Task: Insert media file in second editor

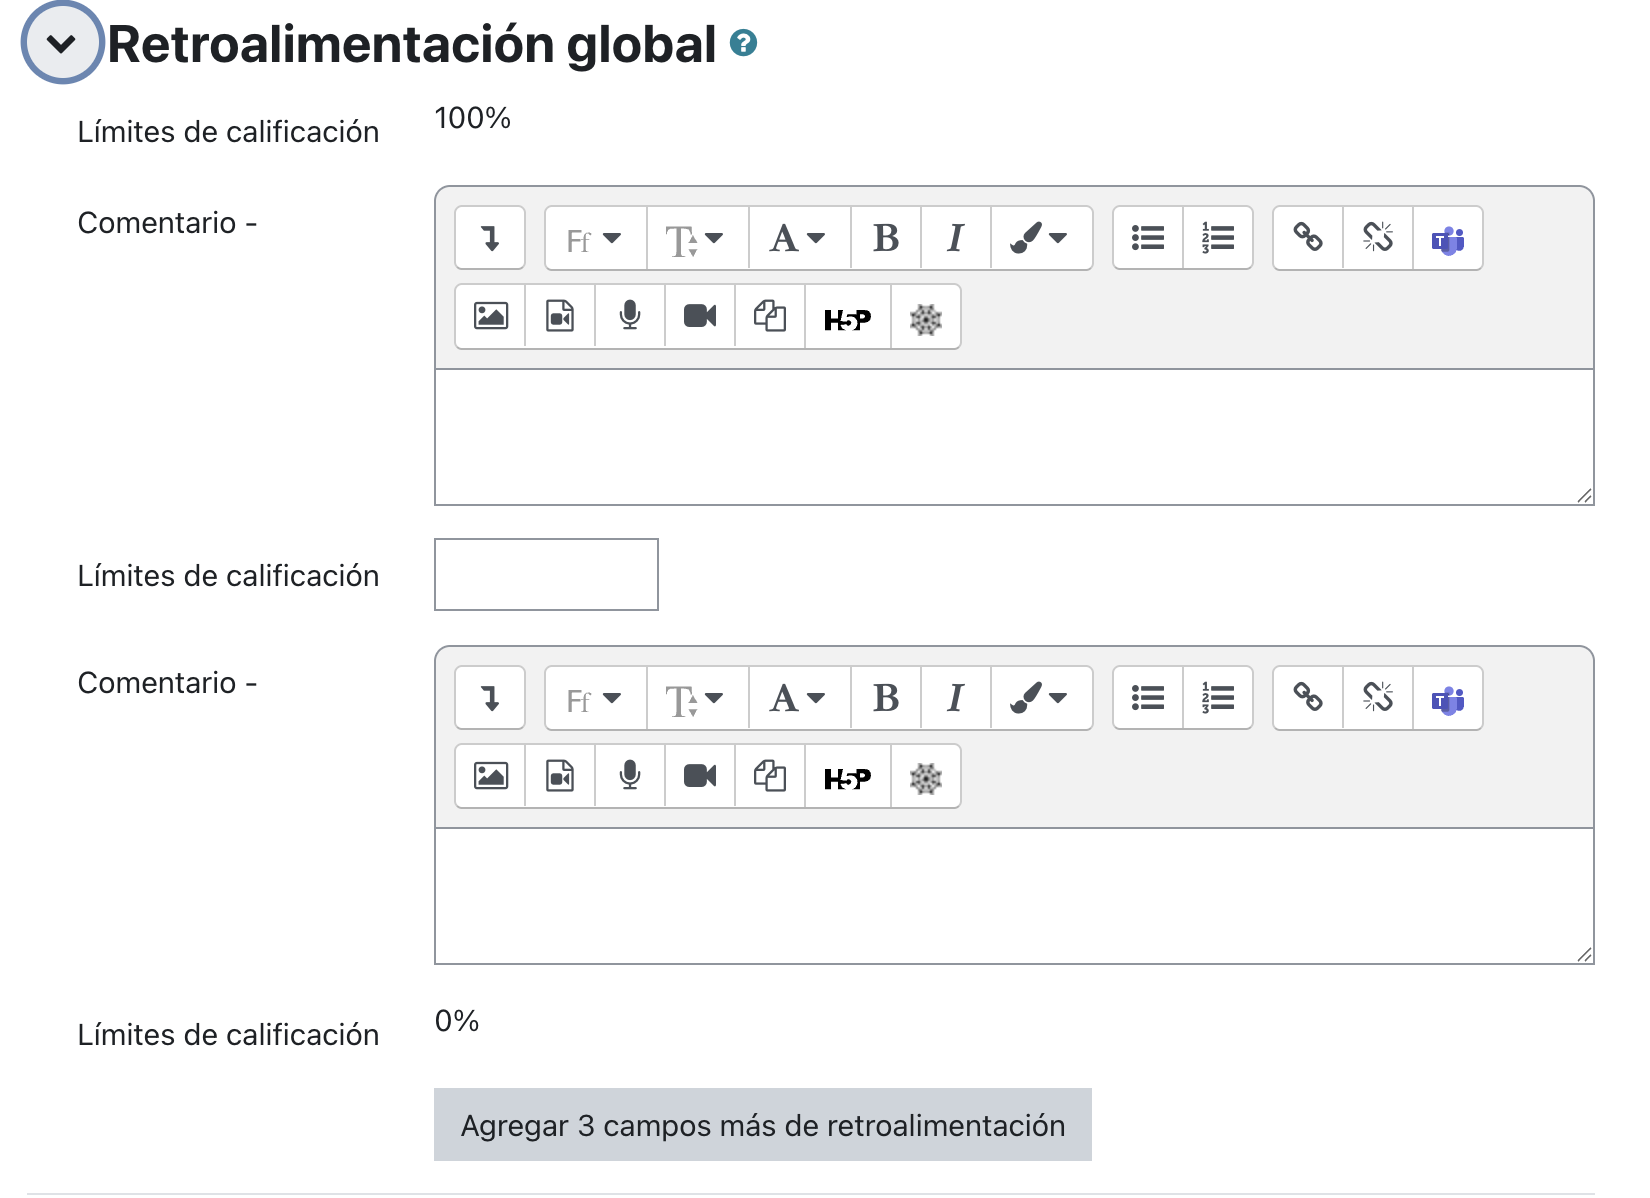Action: tap(560, 776)
